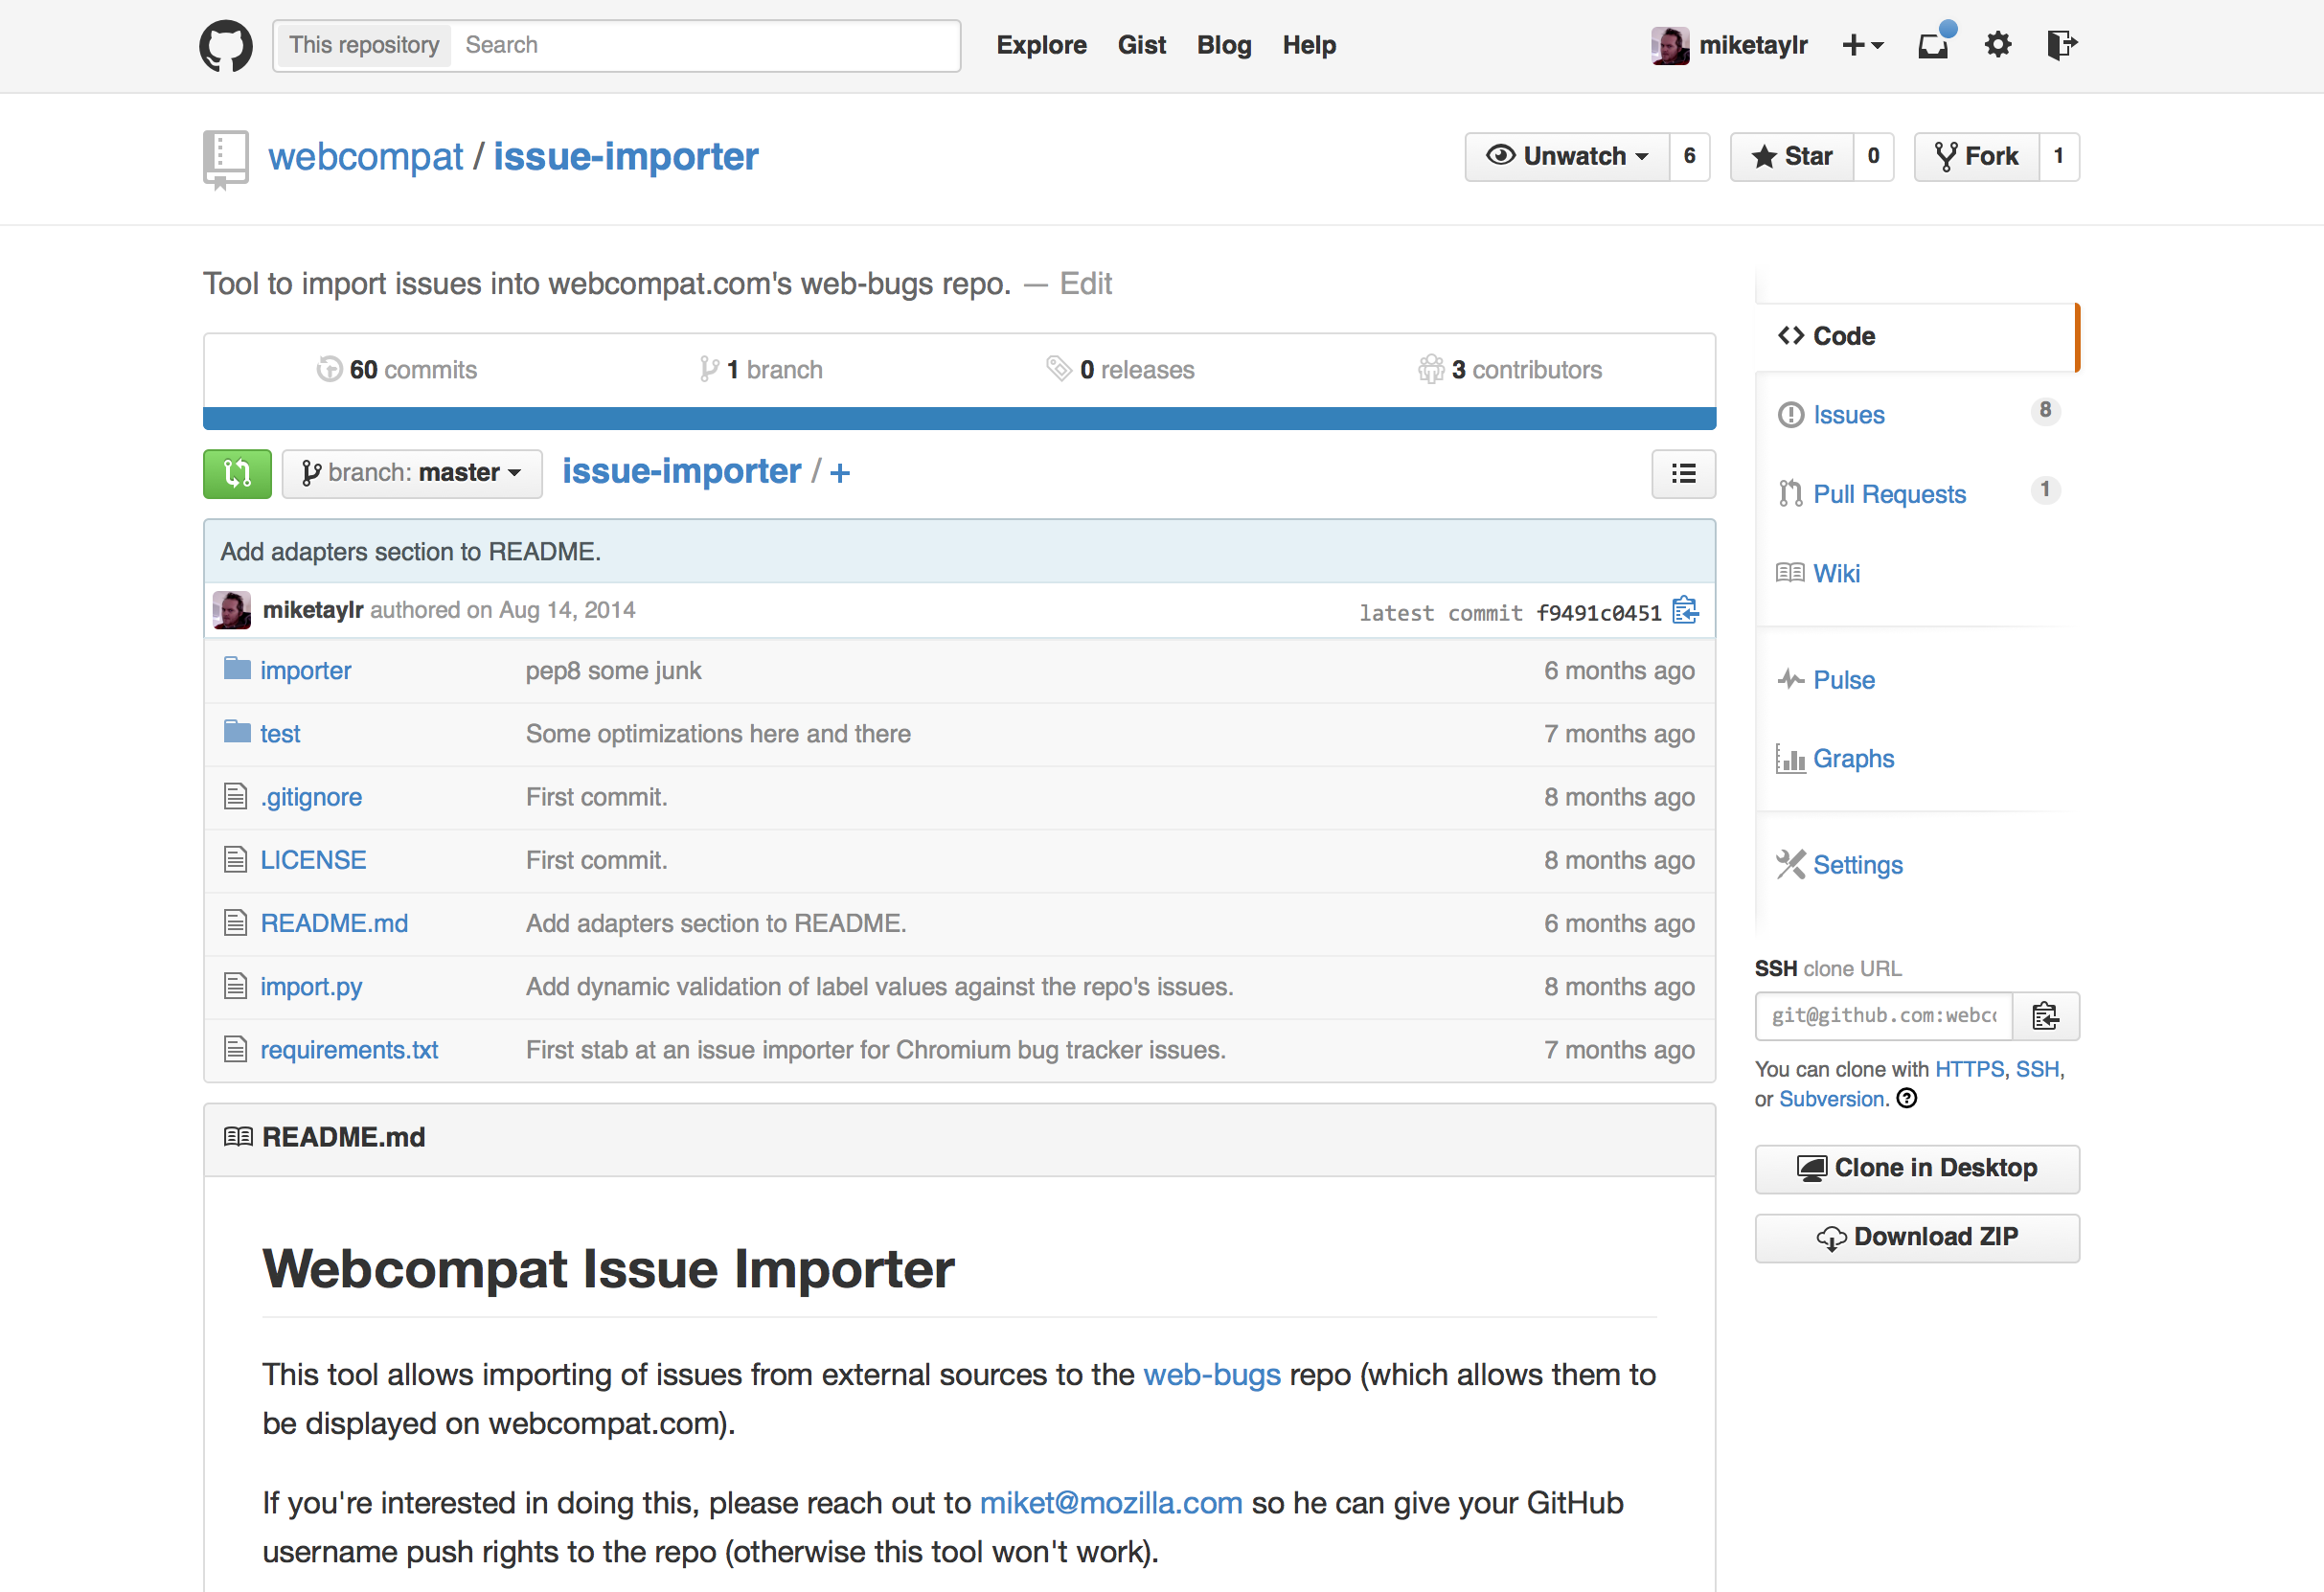
Task: Open the Issues sidebar tab
Action: pyautogui.click(x=1848, y=415)
